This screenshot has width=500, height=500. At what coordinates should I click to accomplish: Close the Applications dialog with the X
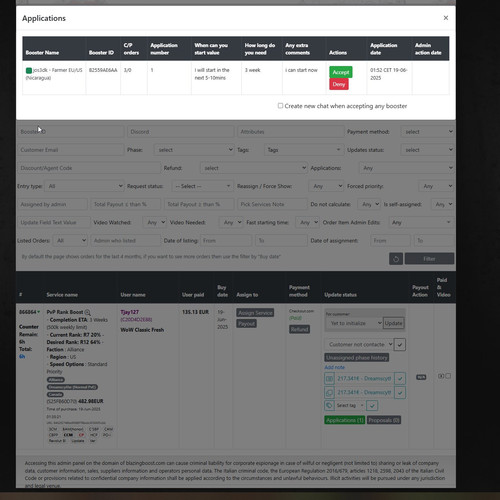tap(446, 18)
